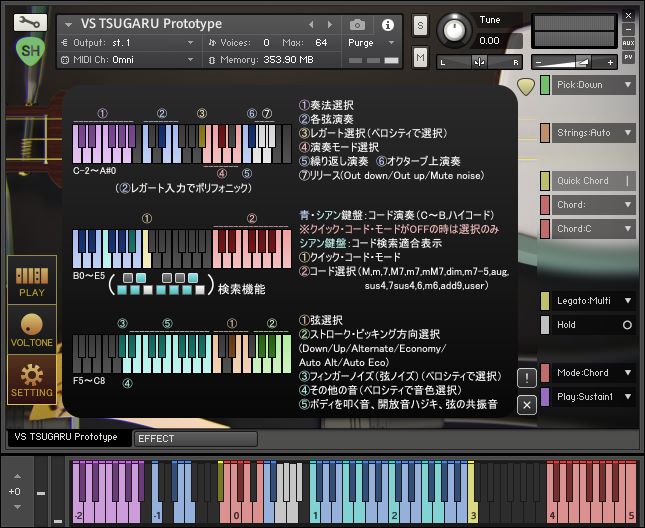
Task: Go to previous instrument with left arrow
Action: [x=311, y=25]
